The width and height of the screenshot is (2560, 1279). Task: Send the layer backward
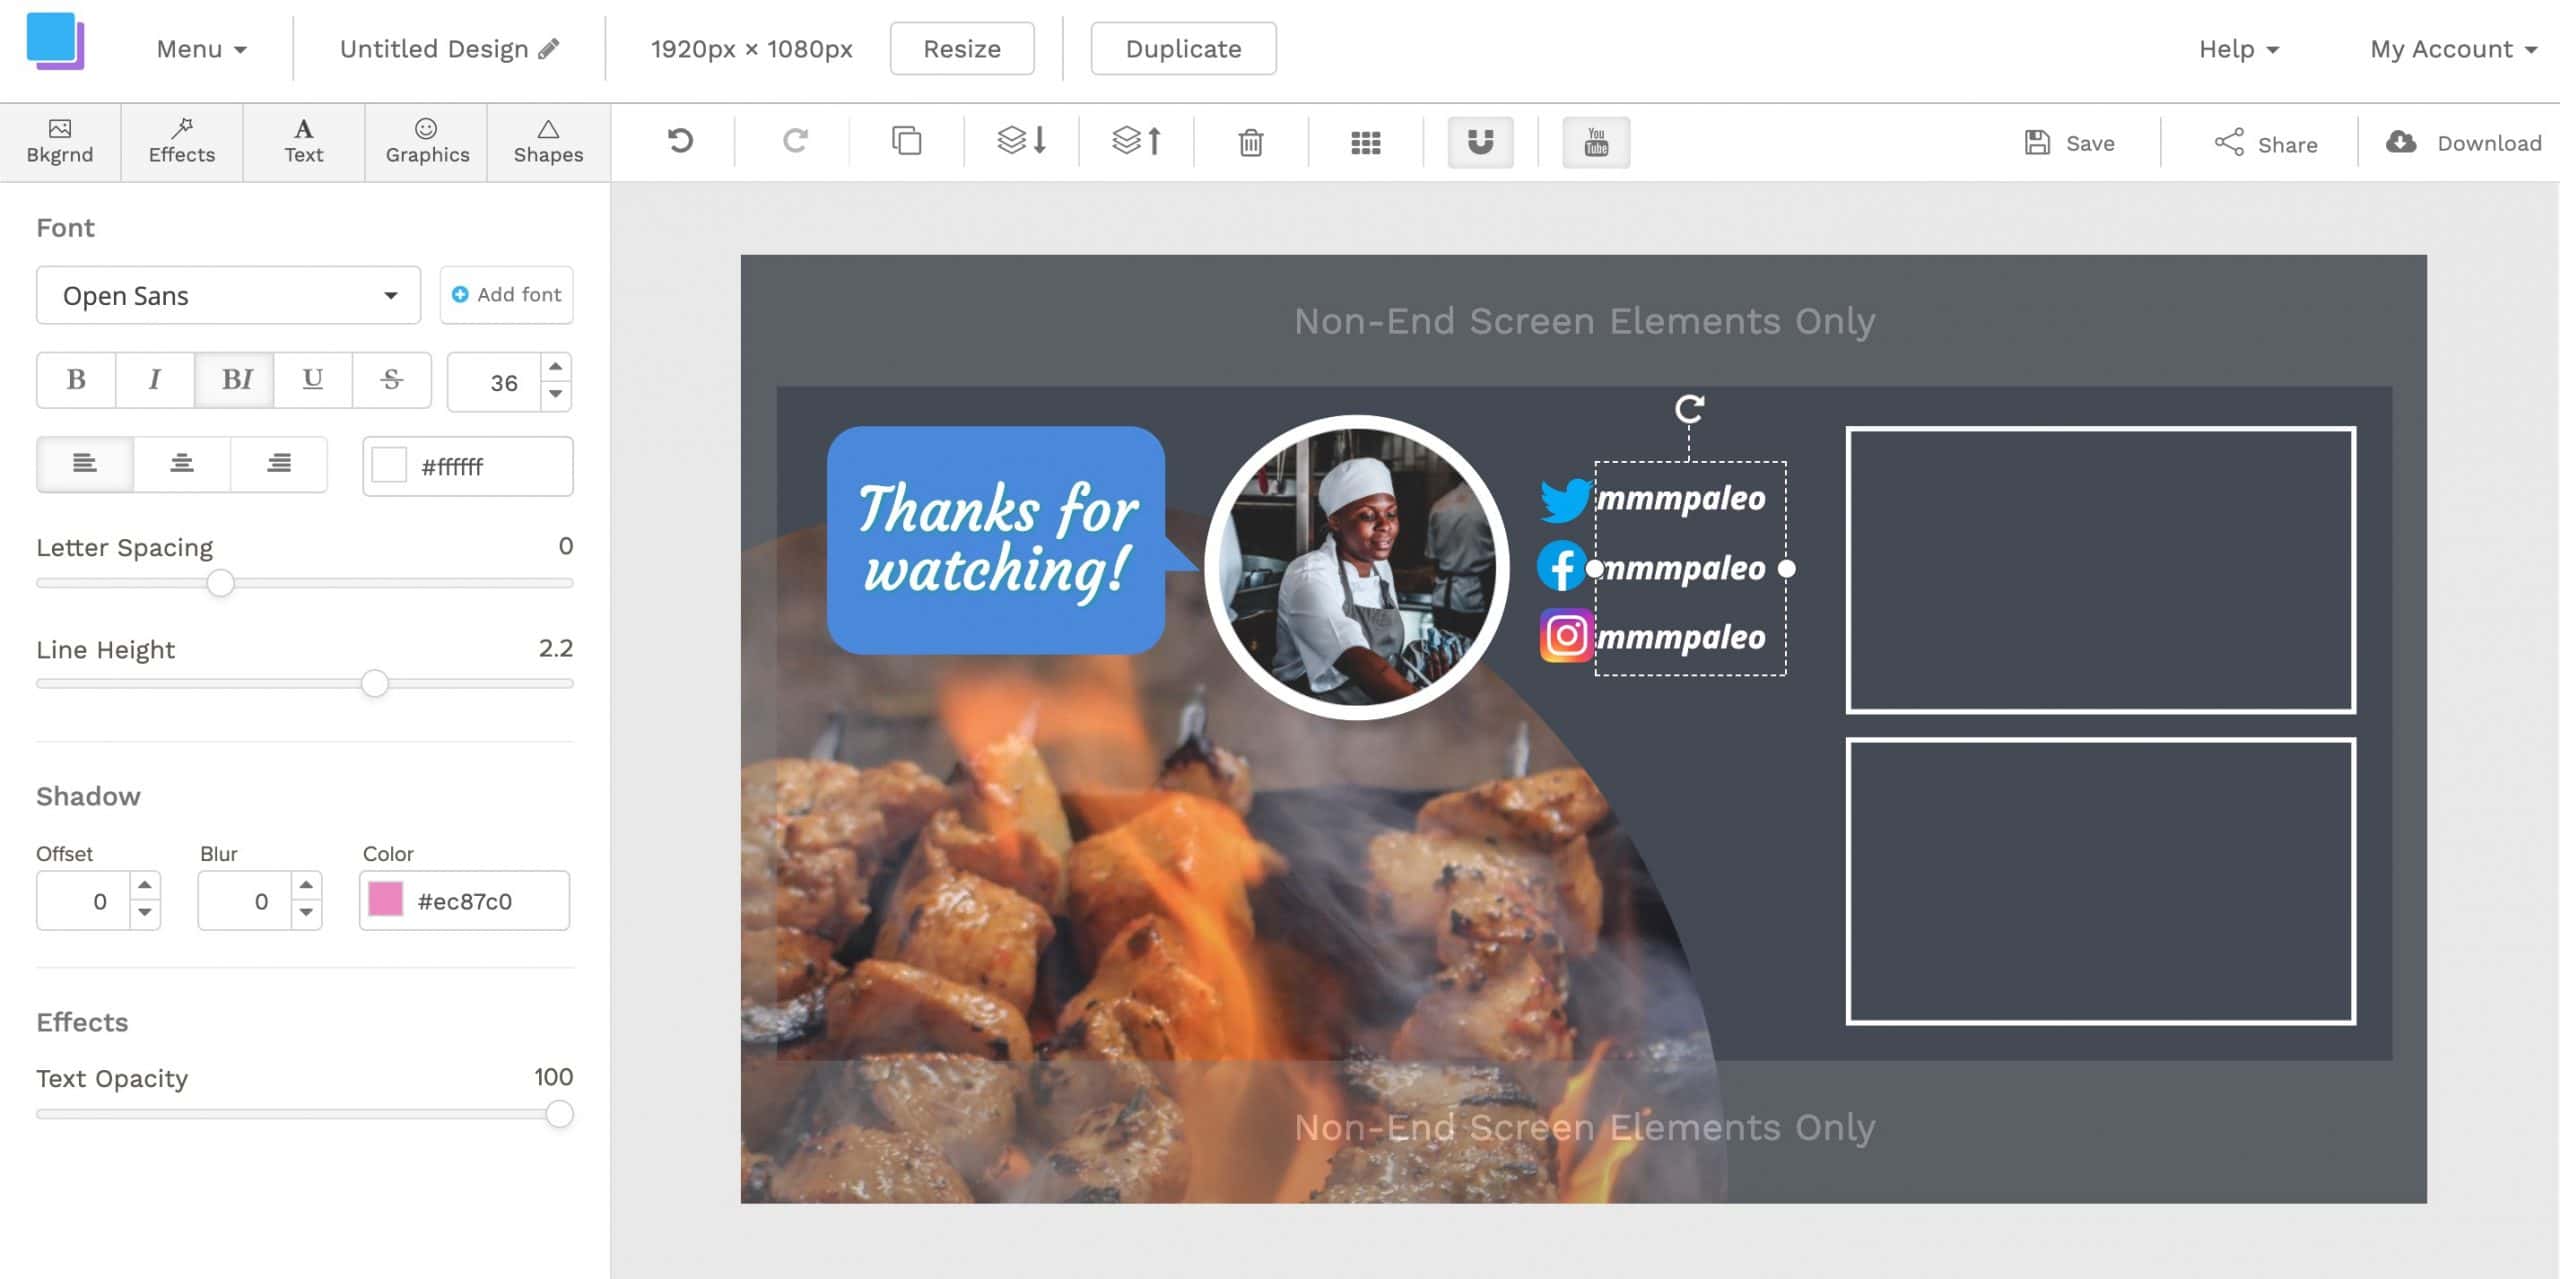(1022, 141)
